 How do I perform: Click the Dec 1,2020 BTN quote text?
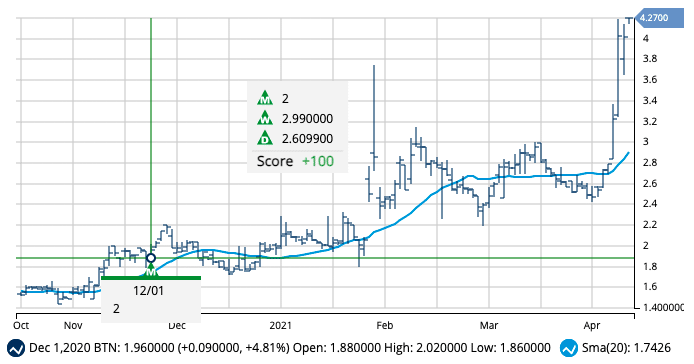[290, 348]
